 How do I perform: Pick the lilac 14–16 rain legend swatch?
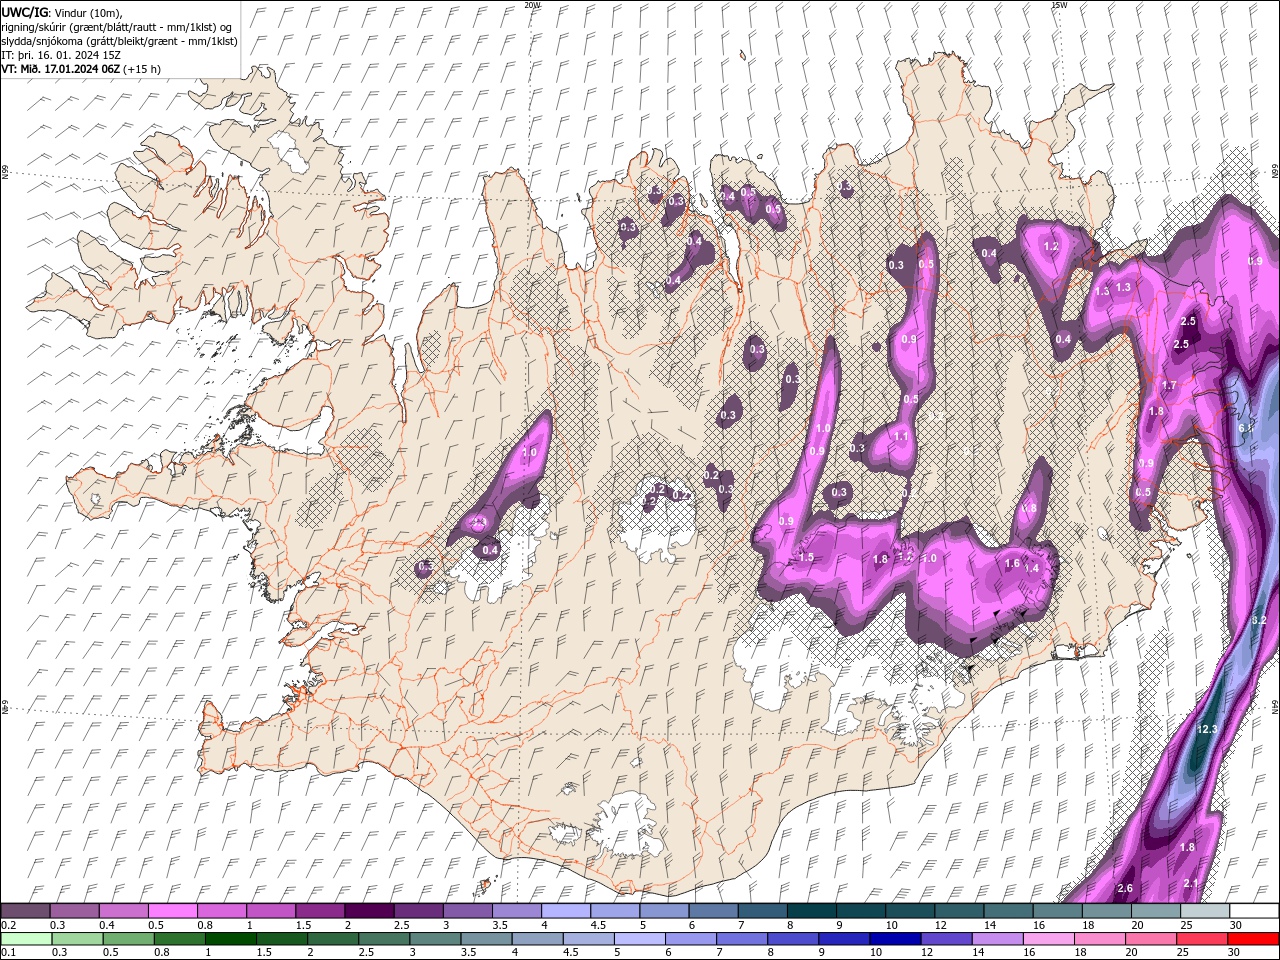[x=997, y=939]
